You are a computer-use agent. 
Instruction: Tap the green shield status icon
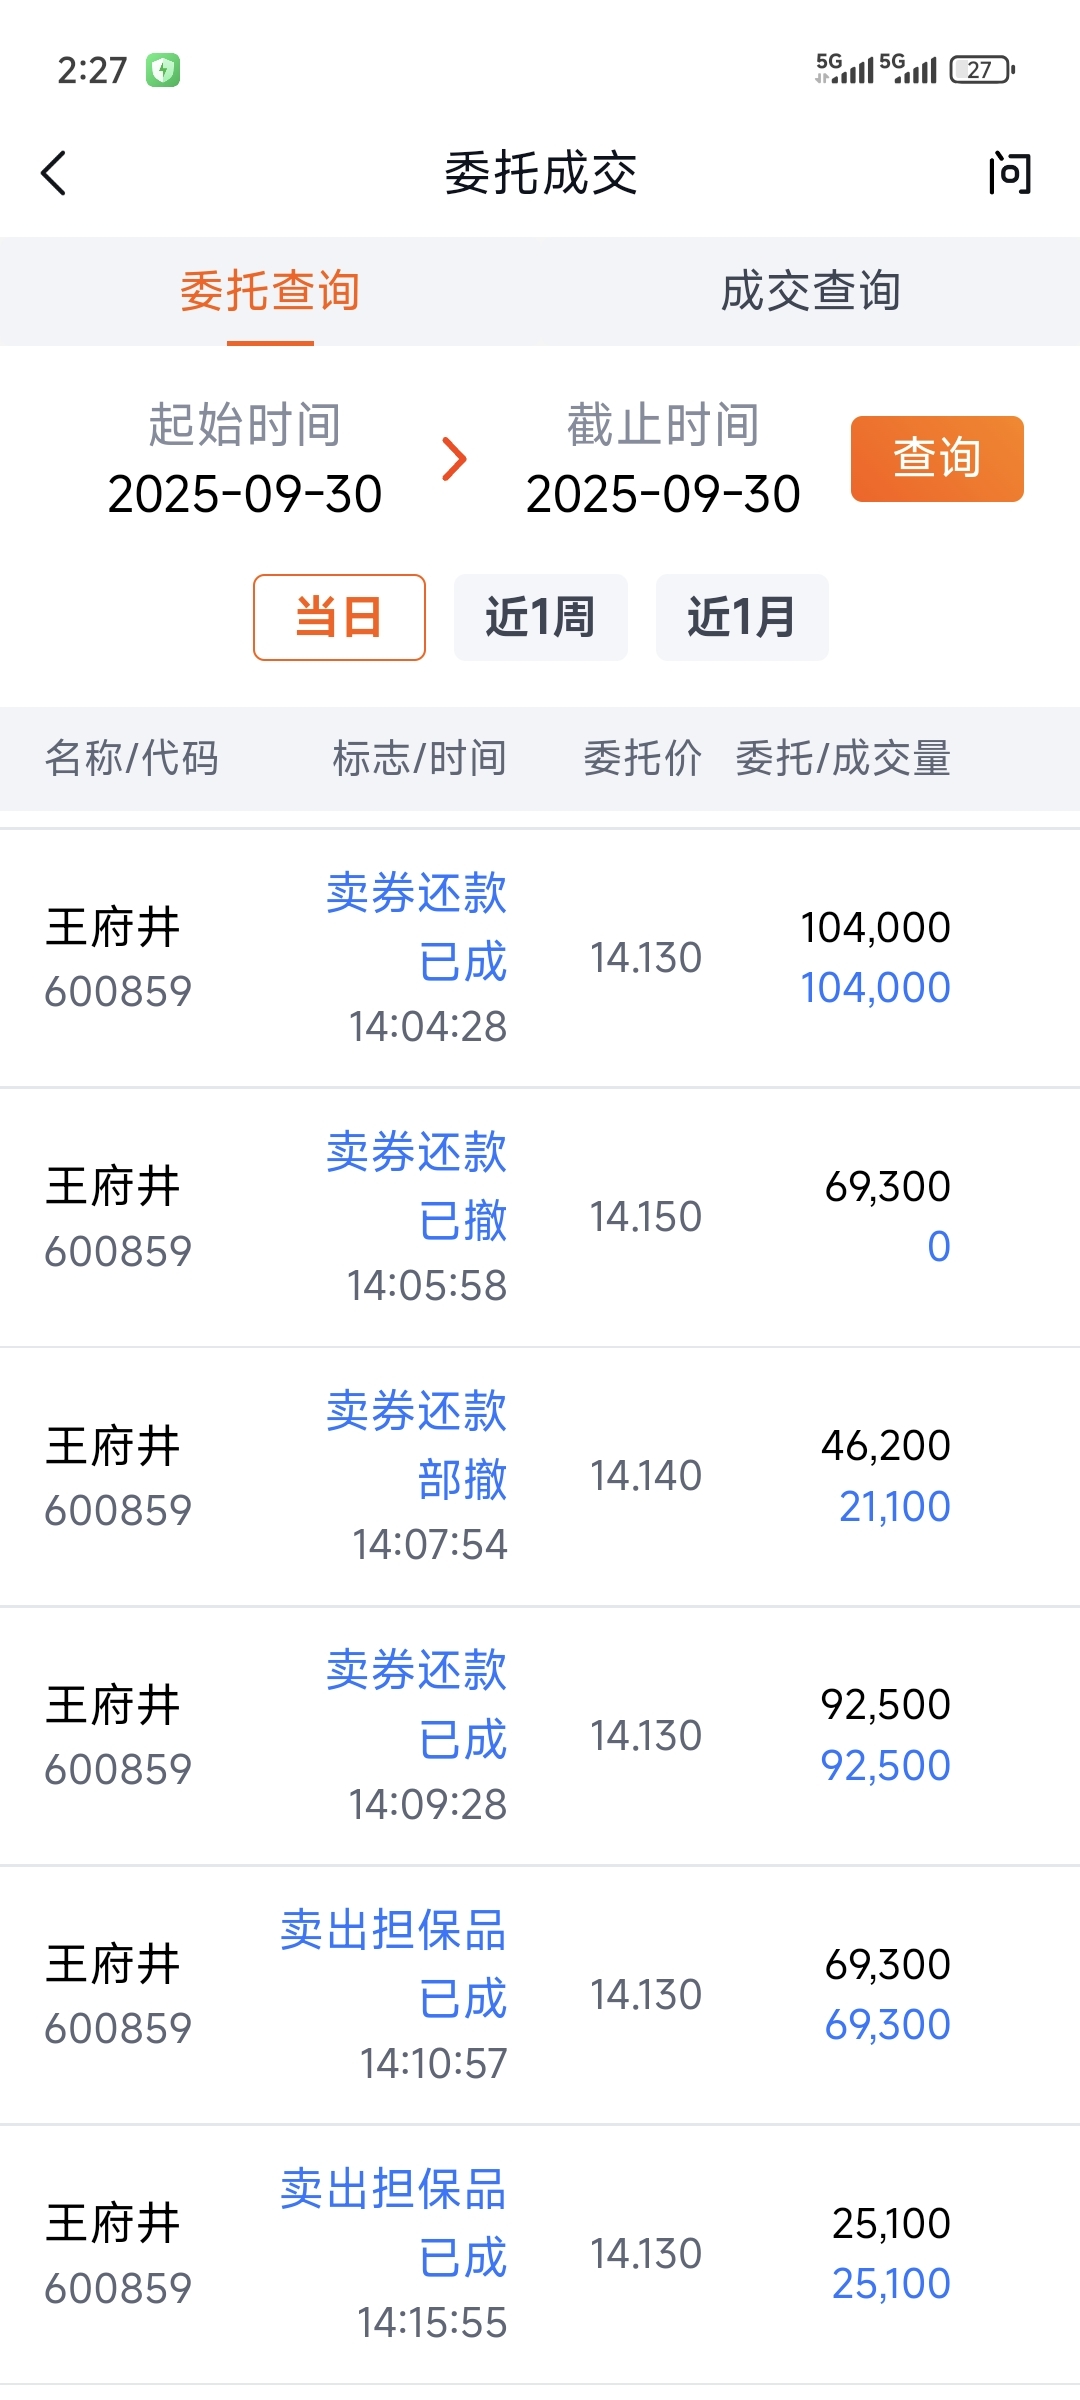(163, 70)
